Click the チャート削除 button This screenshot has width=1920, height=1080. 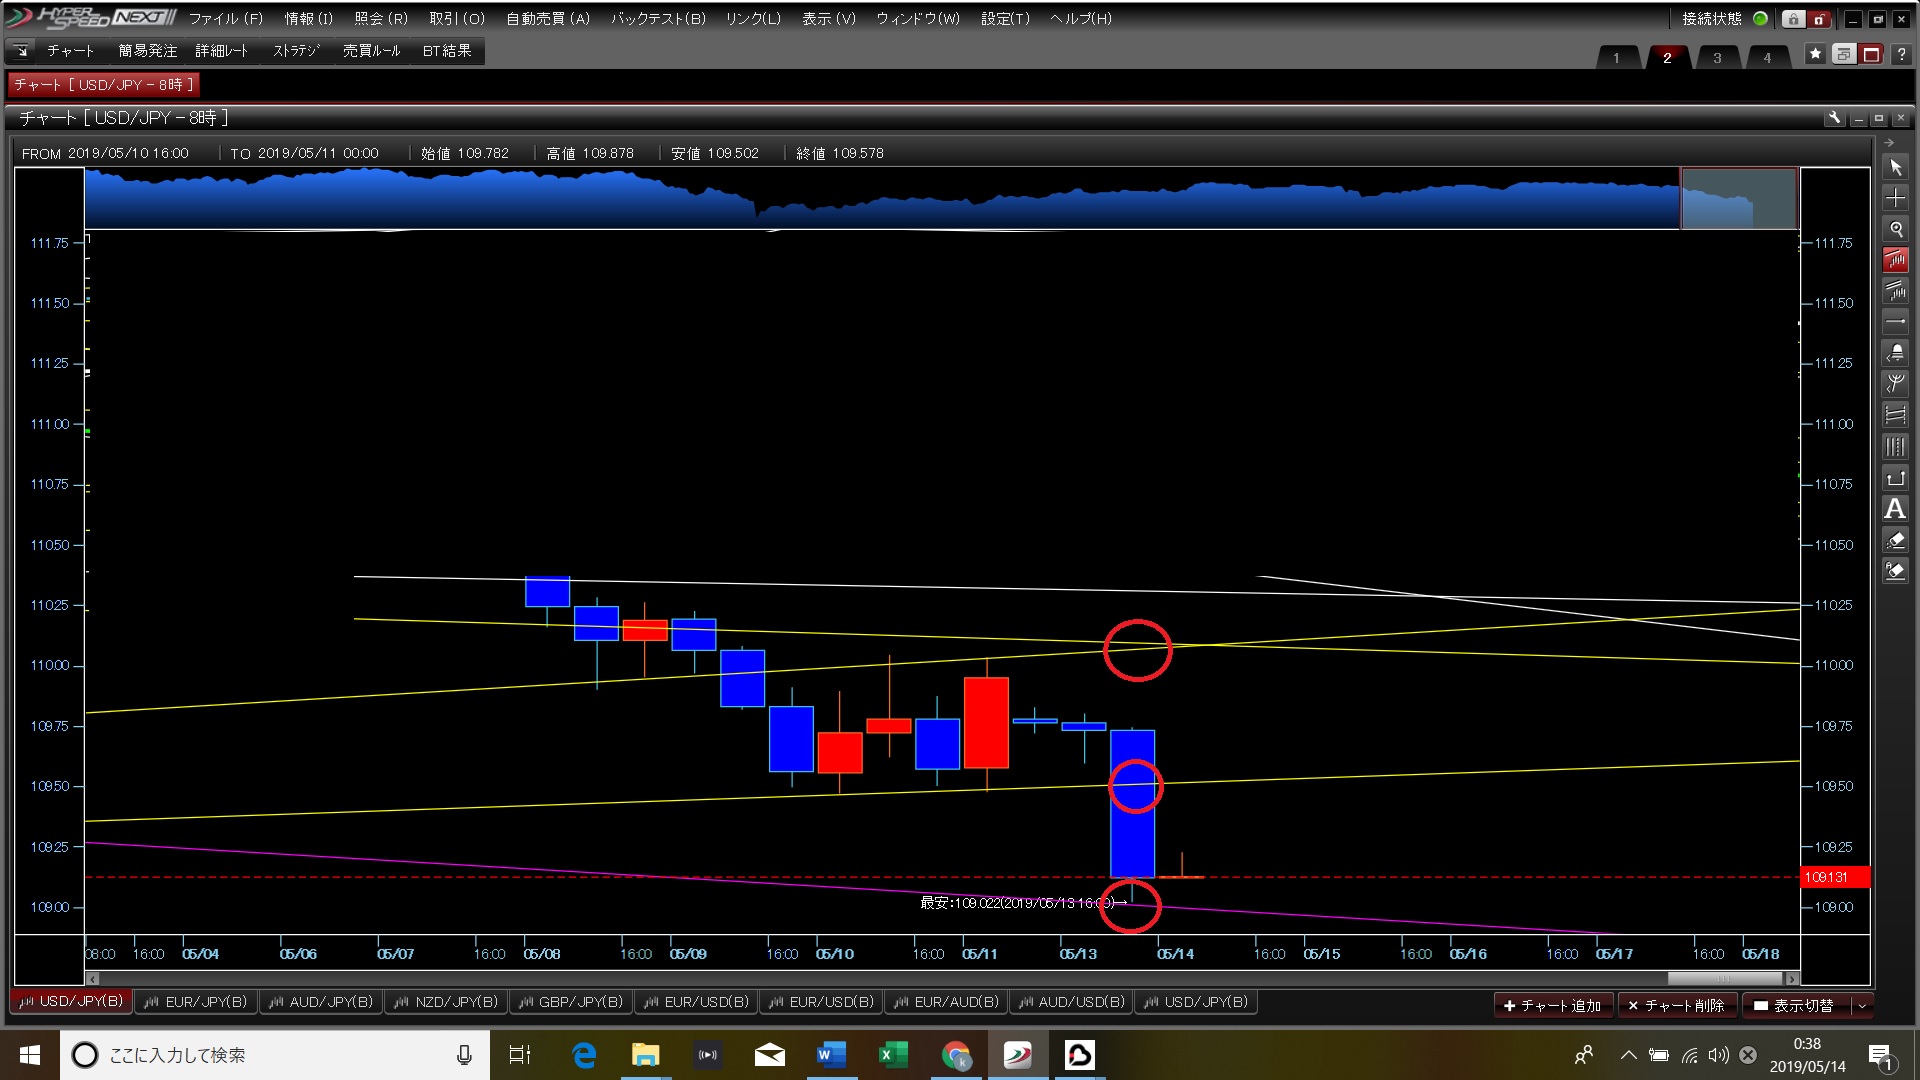[1676, 1006]
